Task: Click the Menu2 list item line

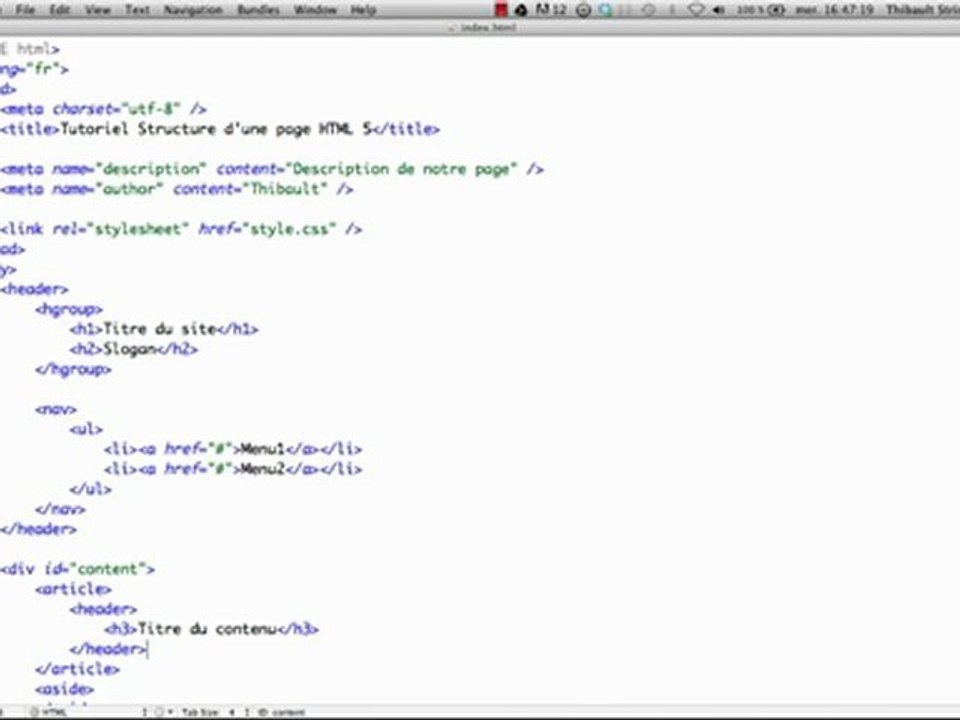Action: pos(233,469)
